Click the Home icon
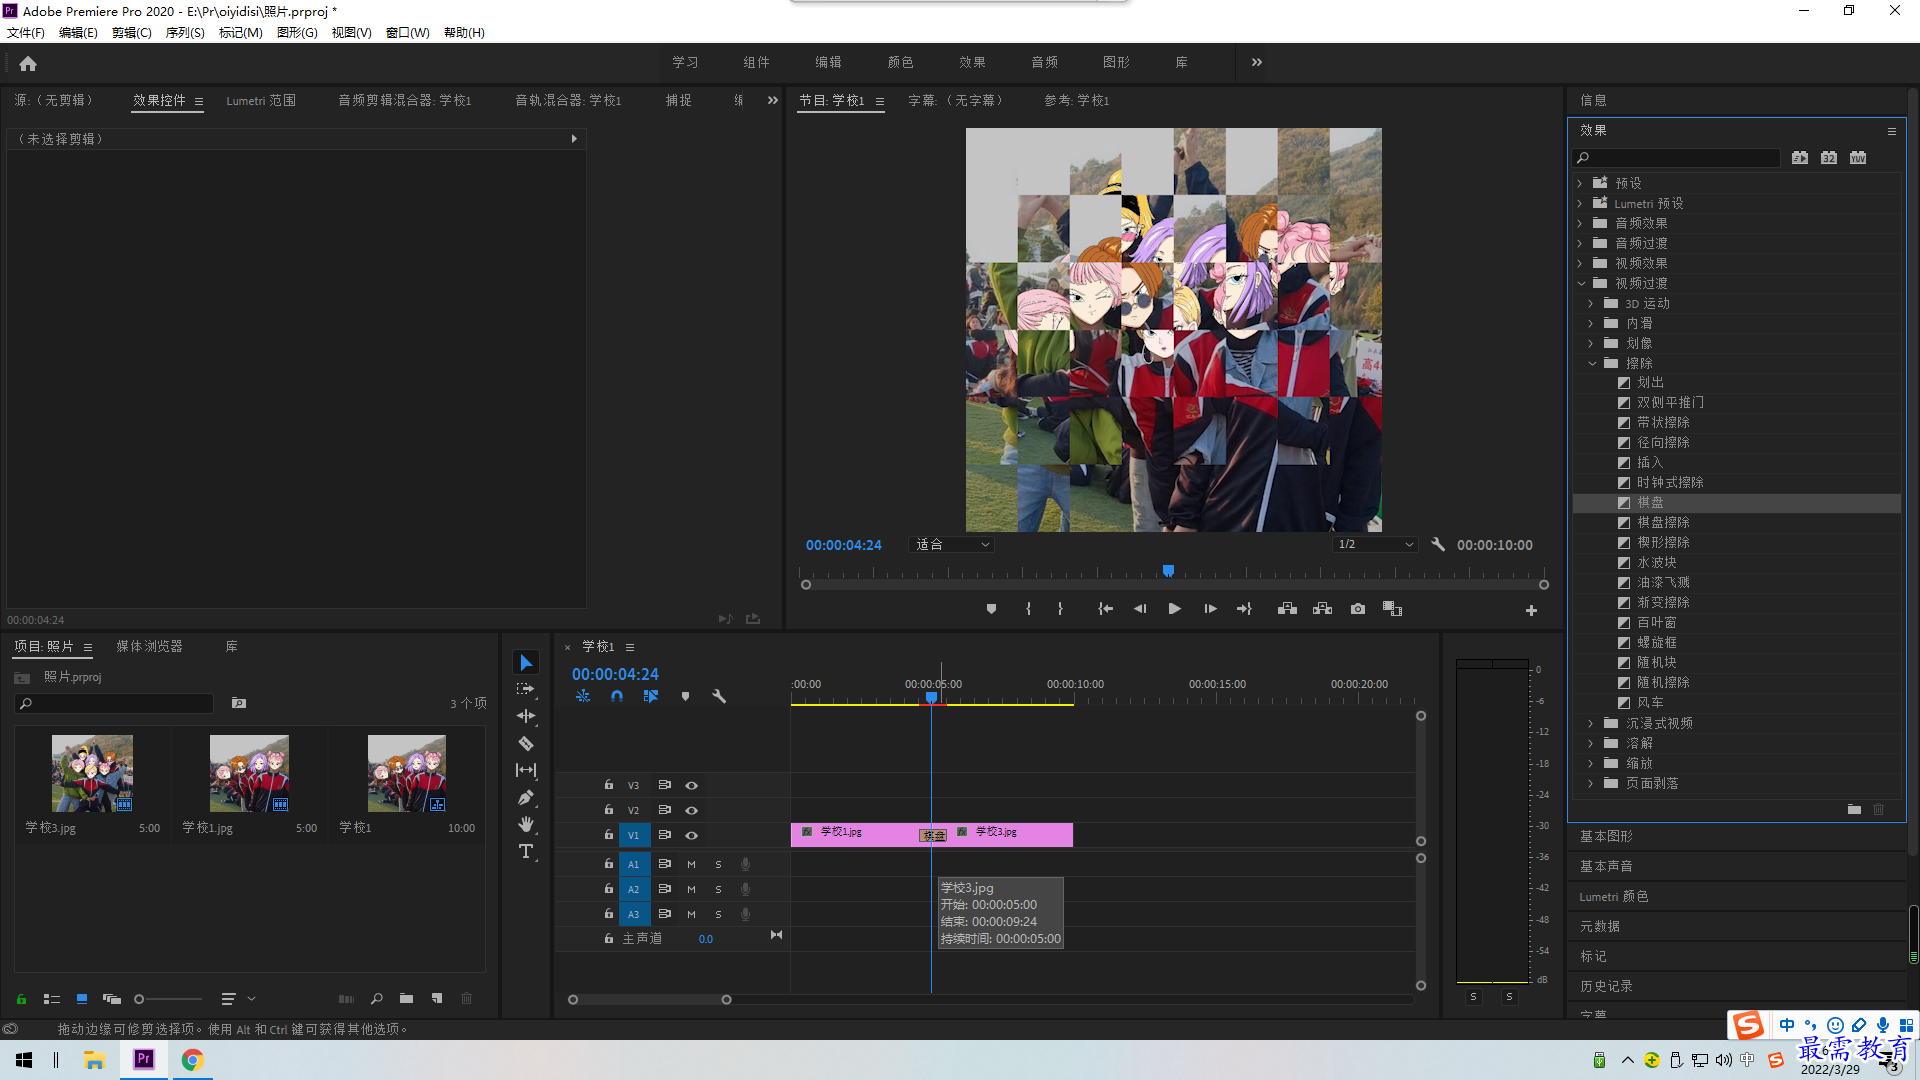The image size is (1920, 1080). (28, 63)
